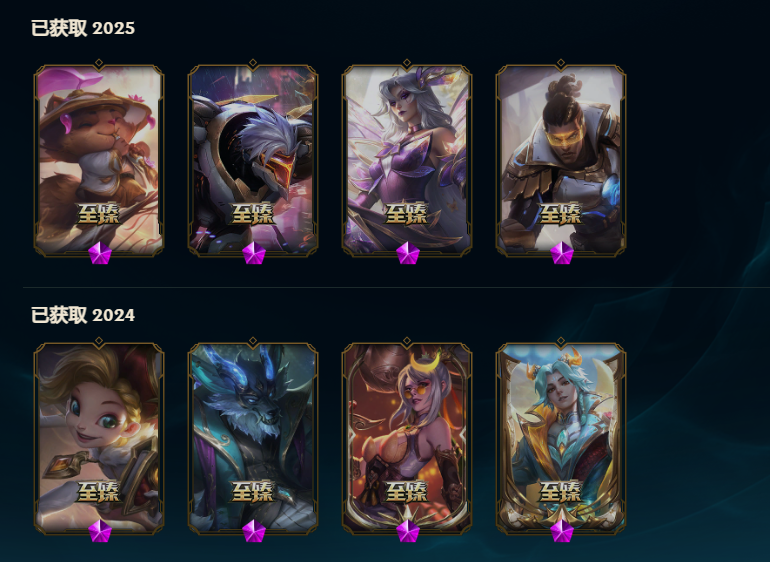Click the 已获取 2024 section heading
770x562 pixels.
[83, 315]
